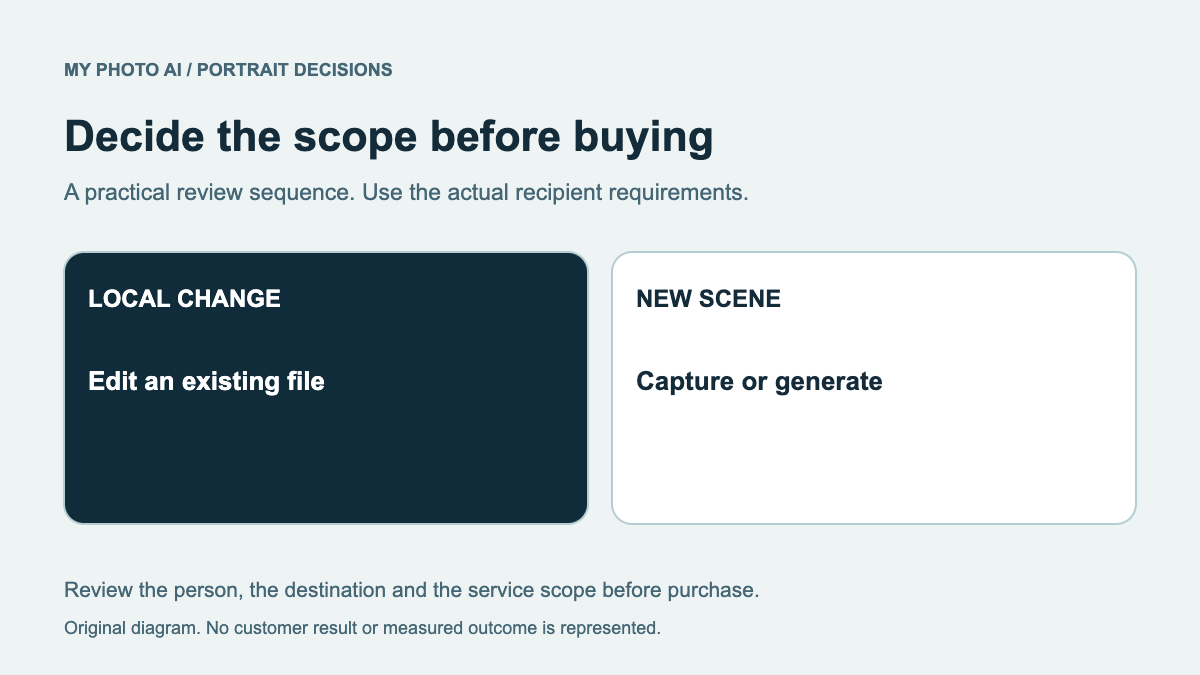1200x675 pixels.
Task: Click blank space inside the dark navy card
Action: [x=326, y=460]
